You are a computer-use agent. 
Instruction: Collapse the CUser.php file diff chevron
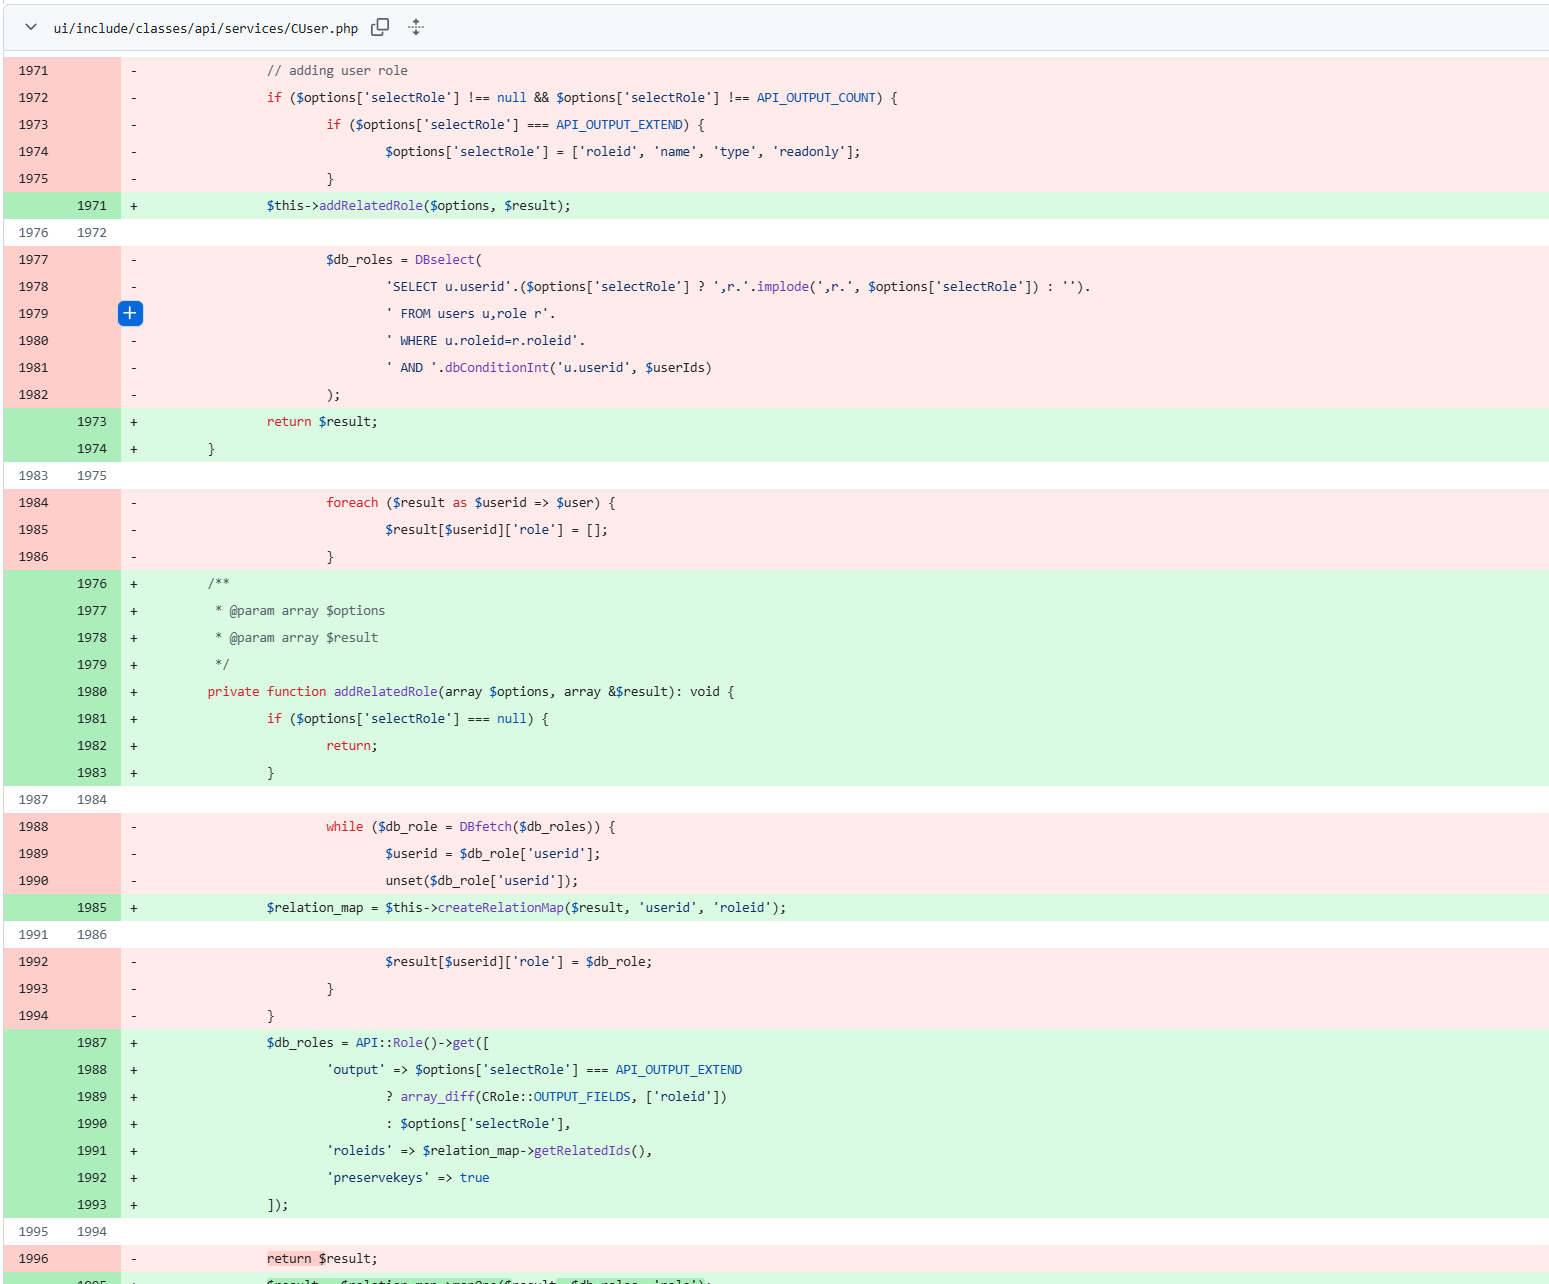click(31, 28)
